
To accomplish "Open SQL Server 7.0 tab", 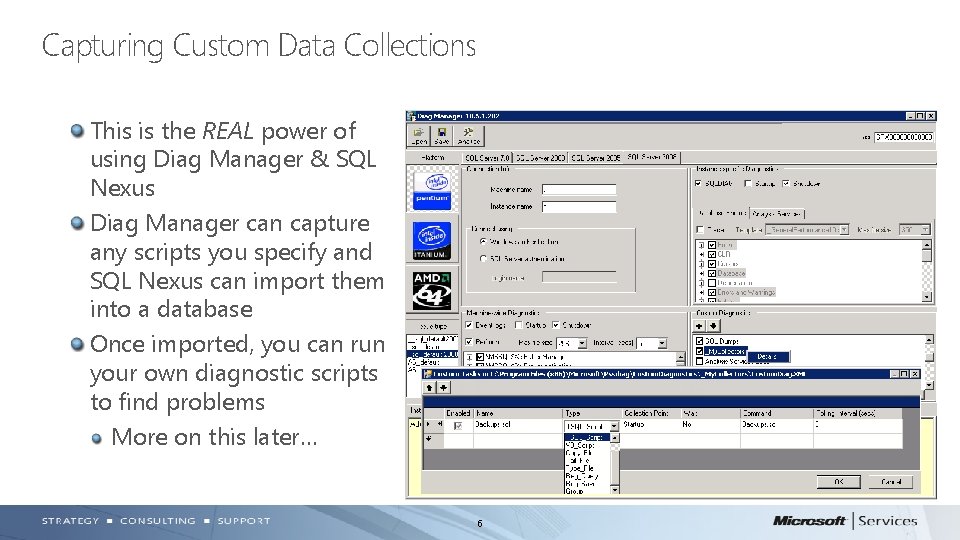I will click(487, 157).
